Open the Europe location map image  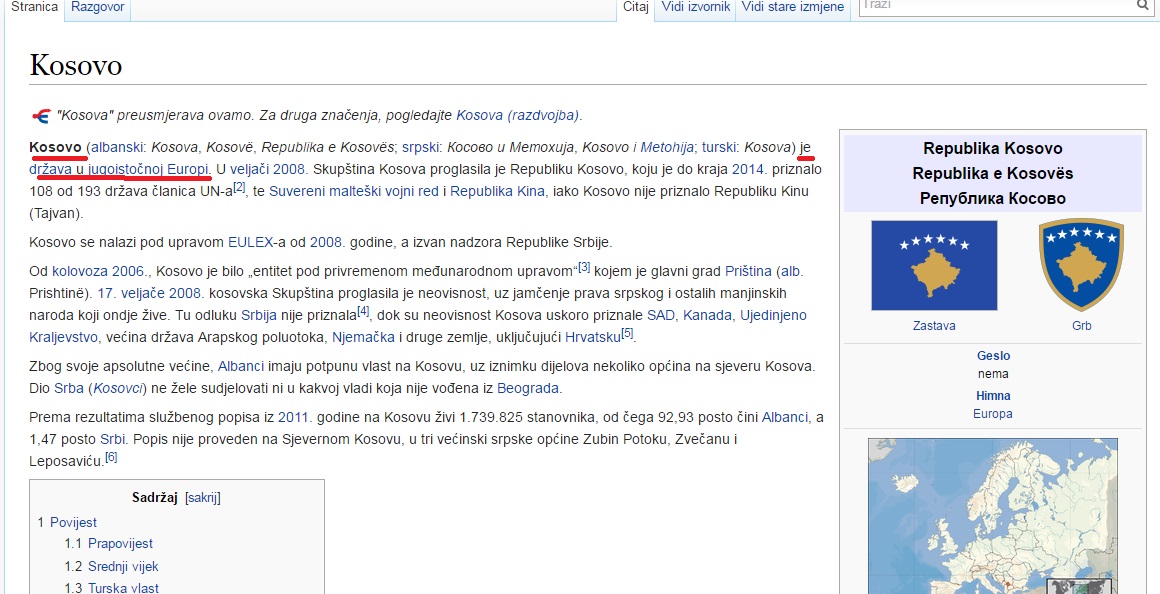click(993, 516)
